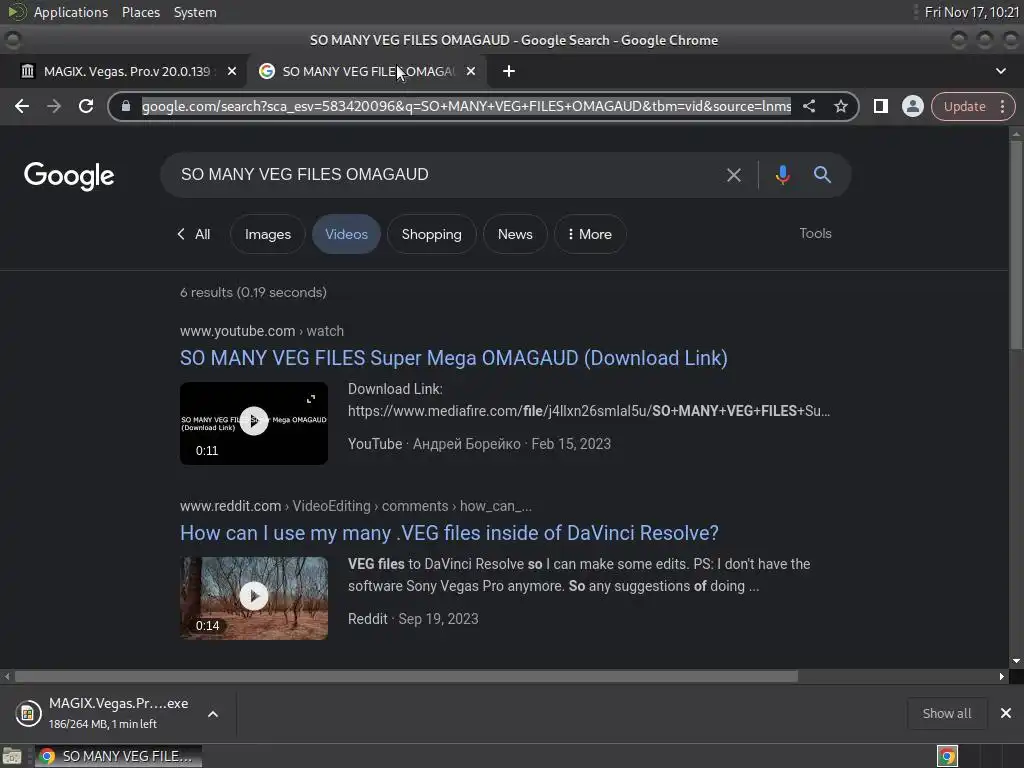Screen dimensions: 1024x768
Task: Open SO MANY VEG FILES Super Mega link
Action: (454, 358)
